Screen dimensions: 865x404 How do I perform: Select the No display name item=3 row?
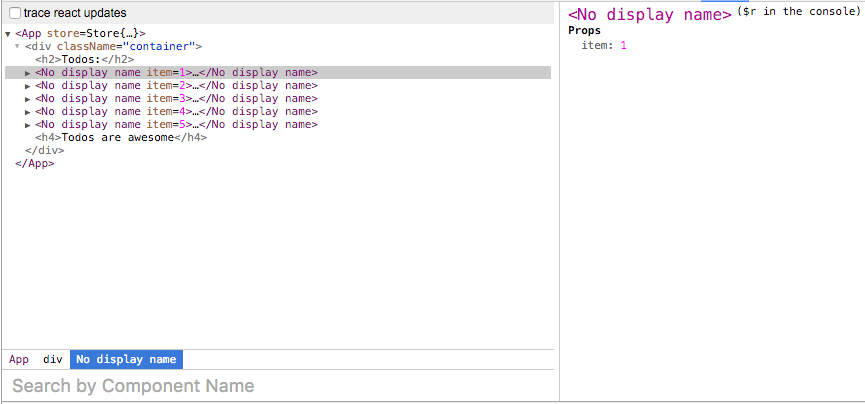pyautogui.click(x=176, y=99)
